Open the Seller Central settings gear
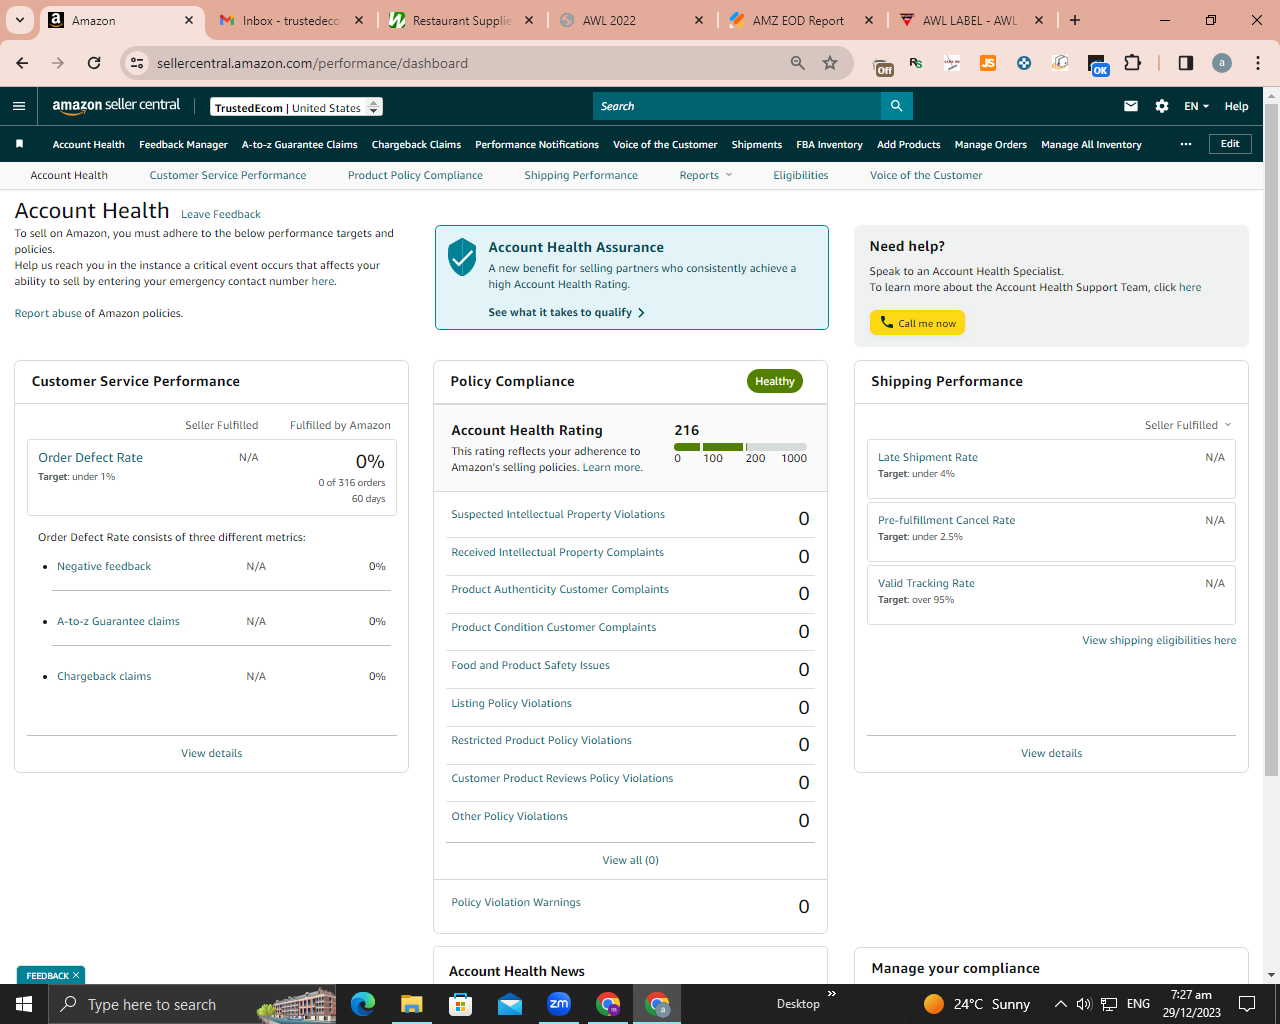Viewport: 1280px width, 1024px height. [x=1162, y=106]
